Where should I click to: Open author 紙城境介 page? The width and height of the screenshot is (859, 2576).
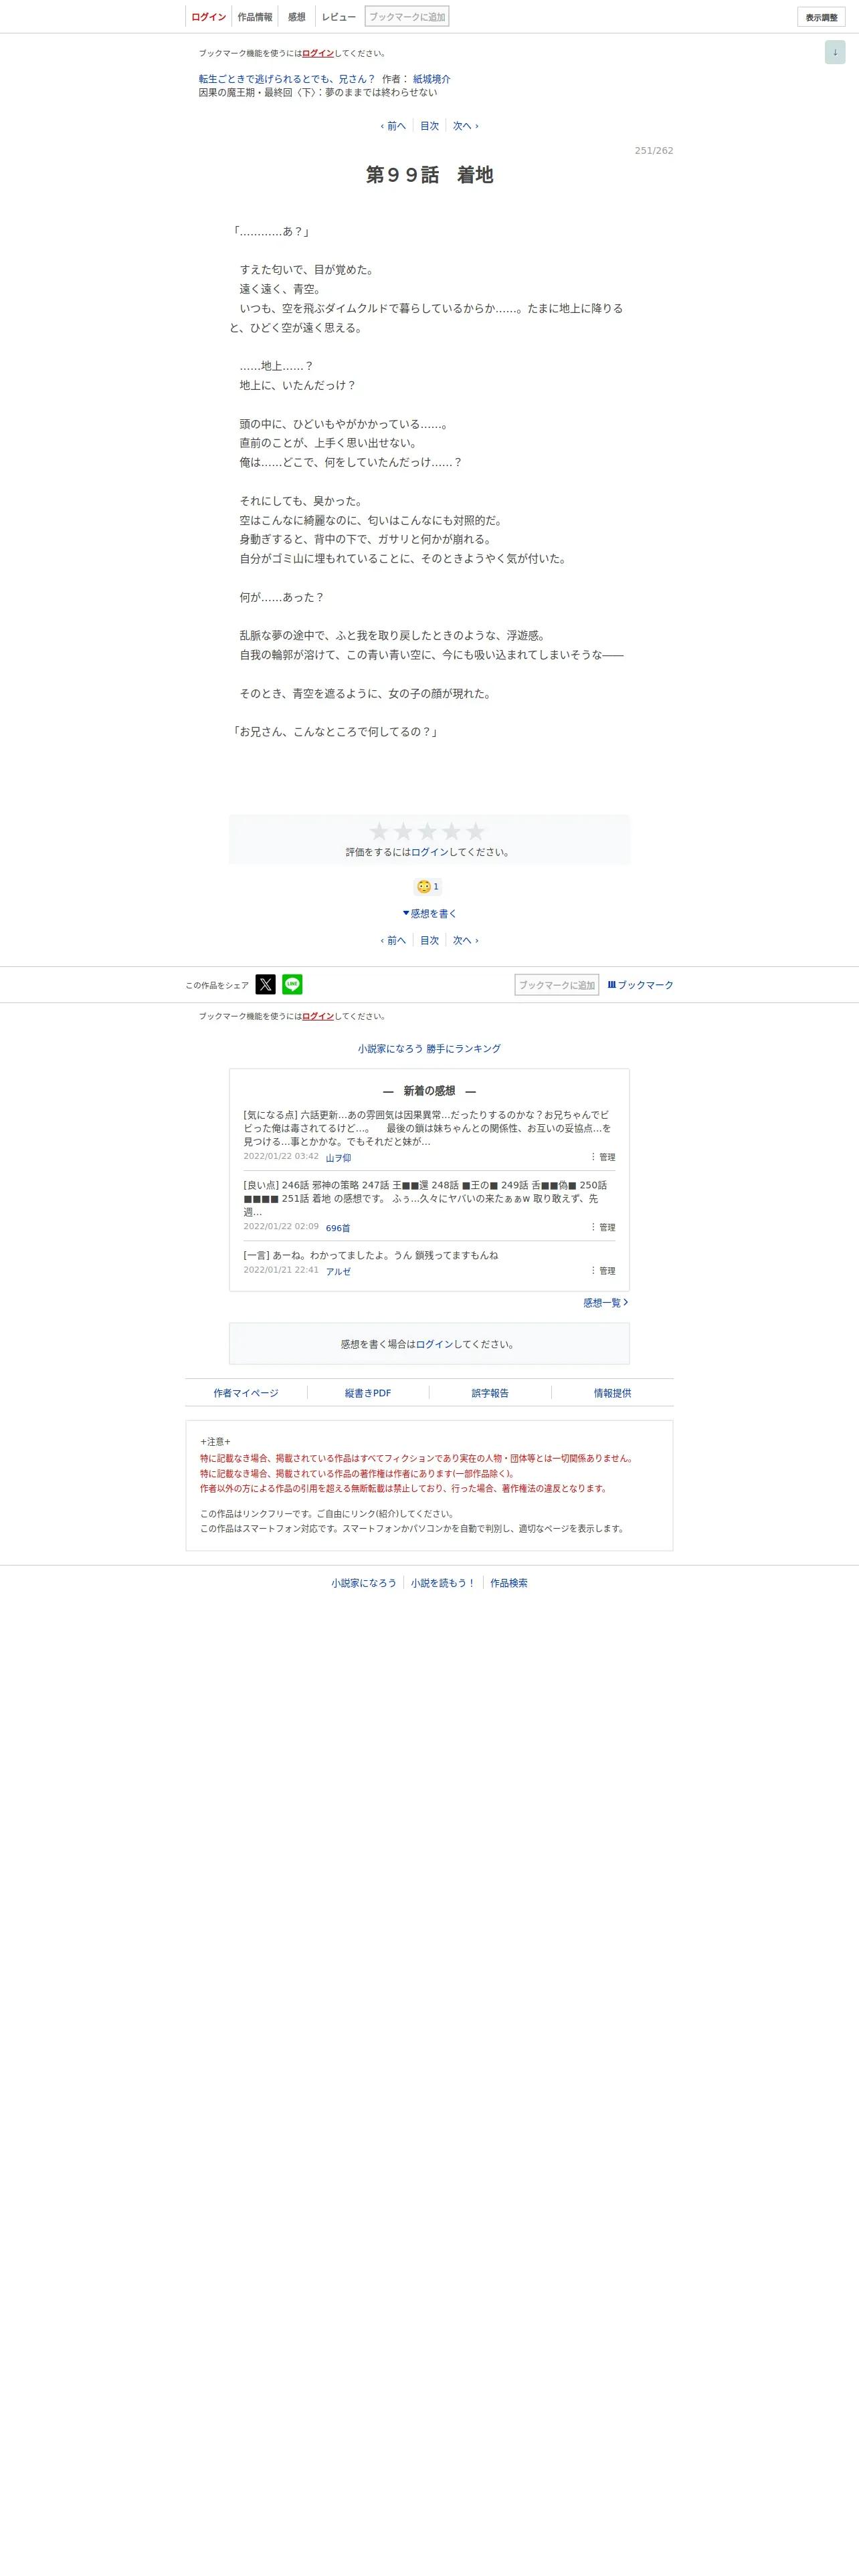pyautogui.click(x=431, y=79)
